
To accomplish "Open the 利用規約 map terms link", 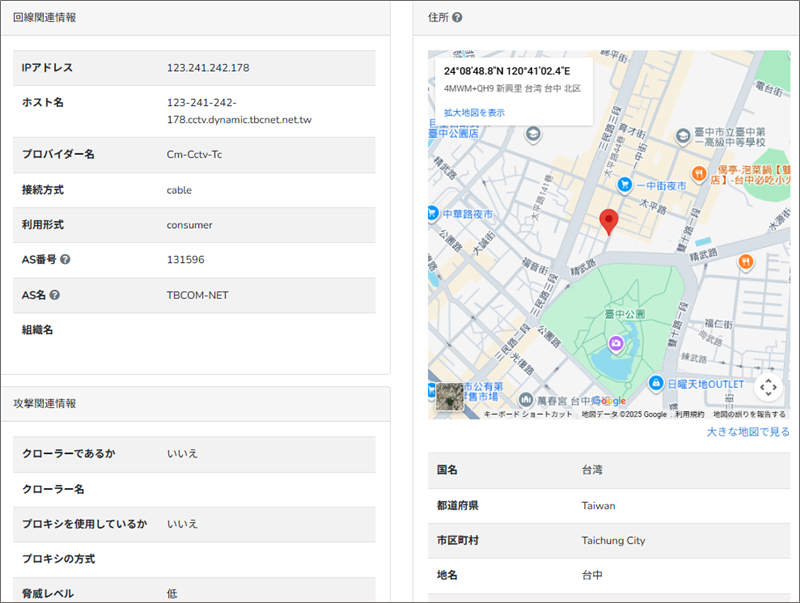I will (x=689, y=414).
